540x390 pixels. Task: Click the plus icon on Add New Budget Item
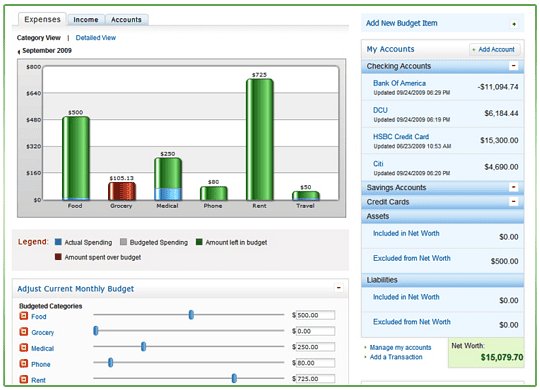coord(514,24)
